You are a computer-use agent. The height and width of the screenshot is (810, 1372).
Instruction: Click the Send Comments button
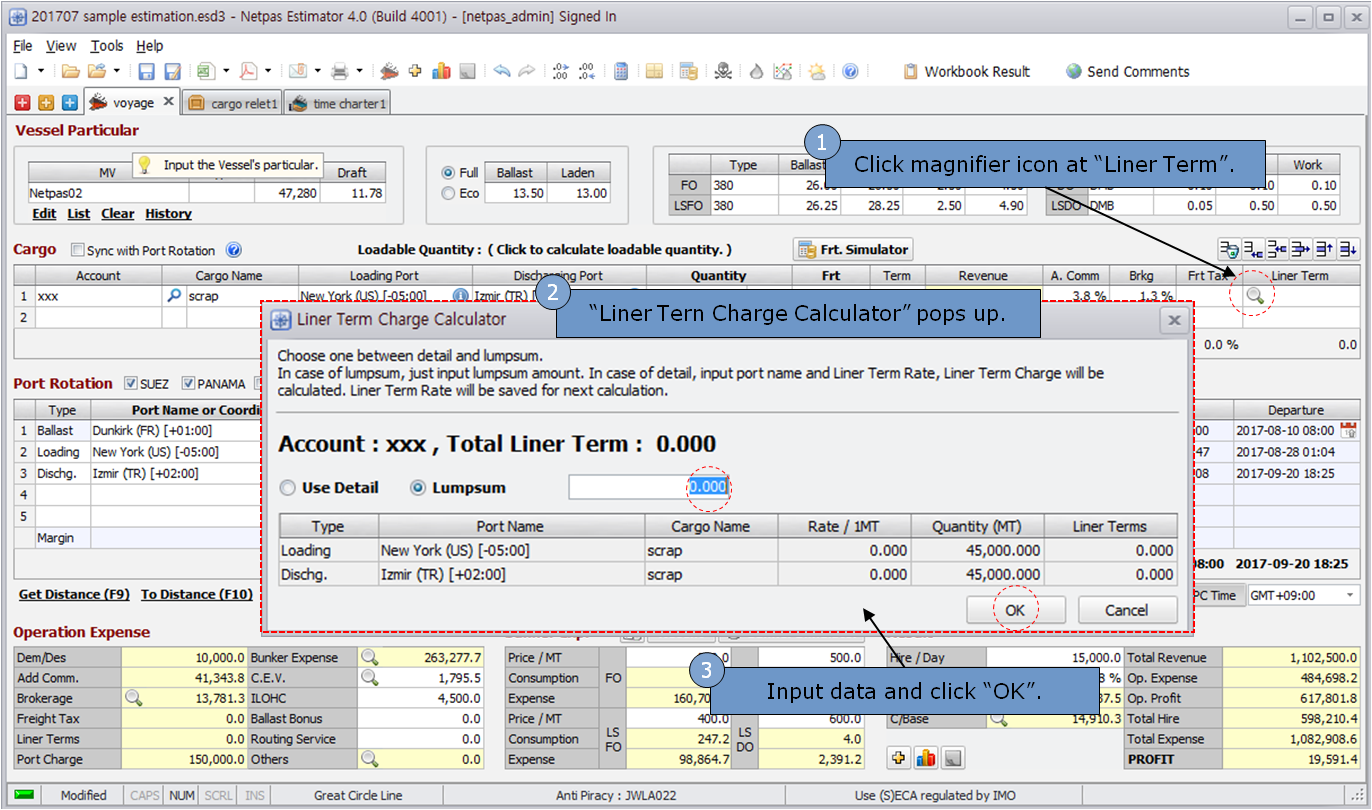point(1127,72)
